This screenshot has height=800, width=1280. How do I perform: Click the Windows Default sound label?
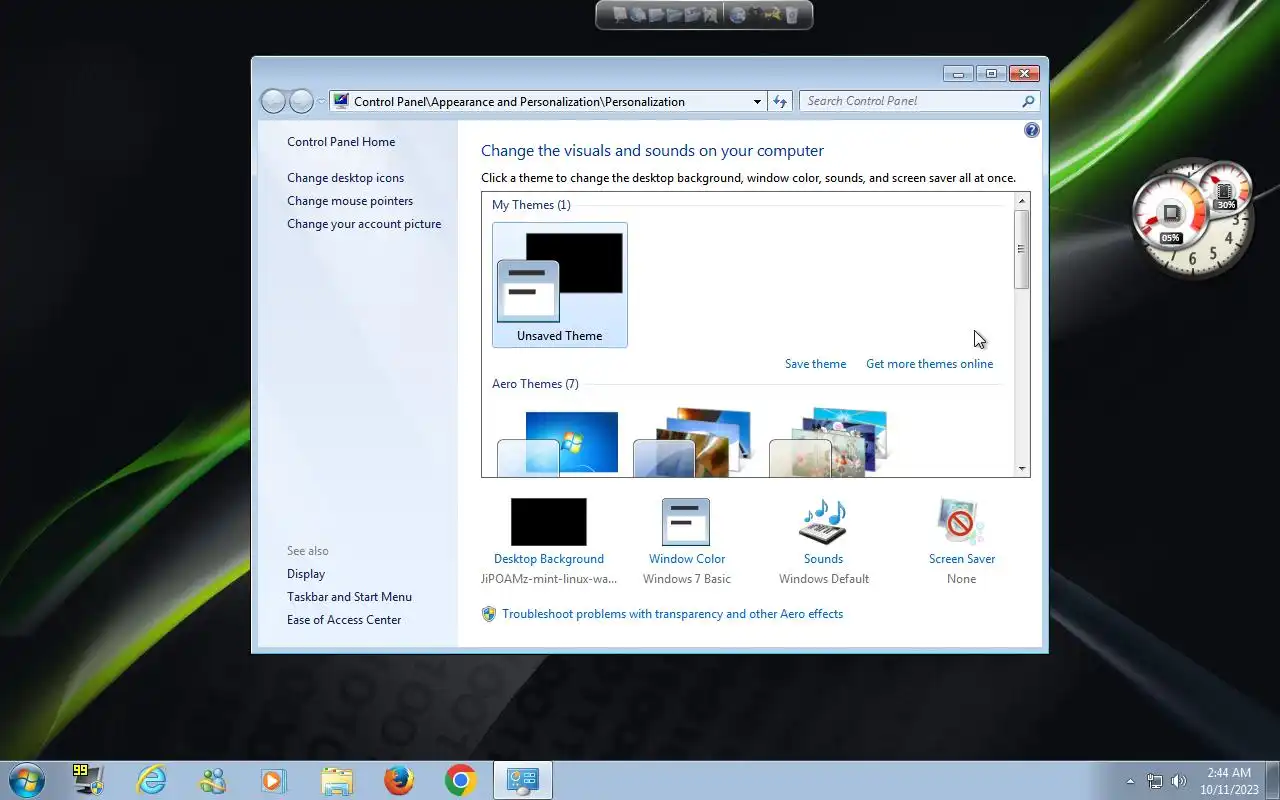click(x=824, y=579)
